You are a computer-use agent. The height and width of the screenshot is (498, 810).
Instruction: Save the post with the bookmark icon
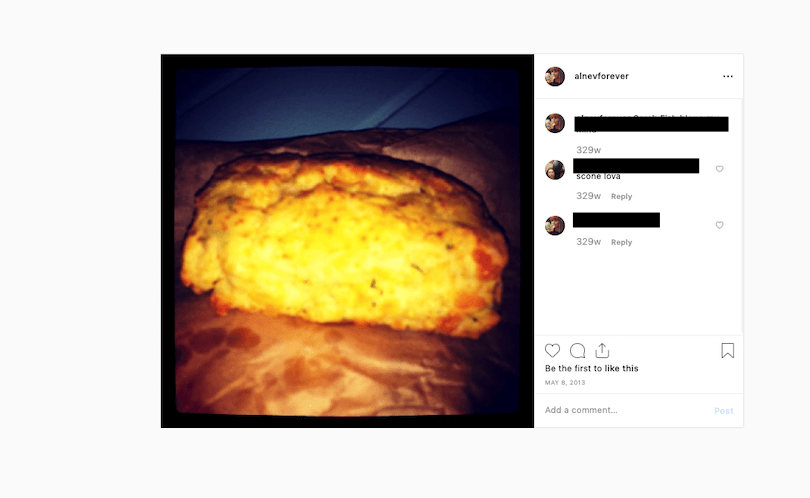[727, 351]
